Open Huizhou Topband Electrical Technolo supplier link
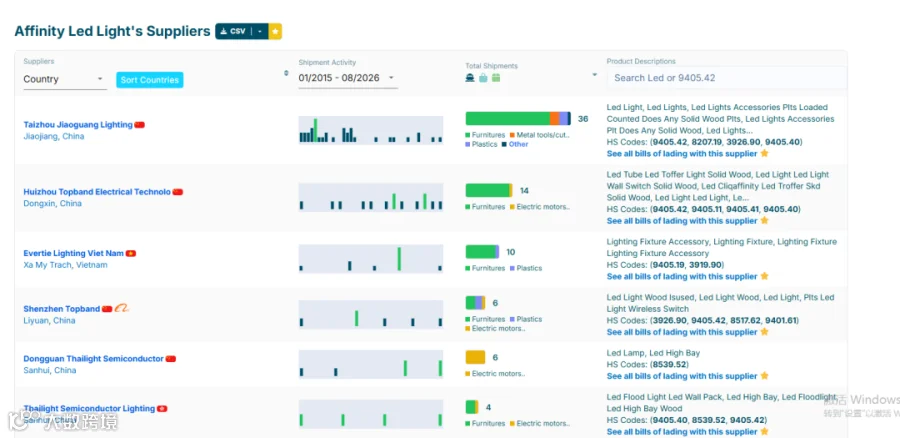Image resolution: width=900 pixels, height=438 pixels. pyautogui.click(x=97, y=192)
